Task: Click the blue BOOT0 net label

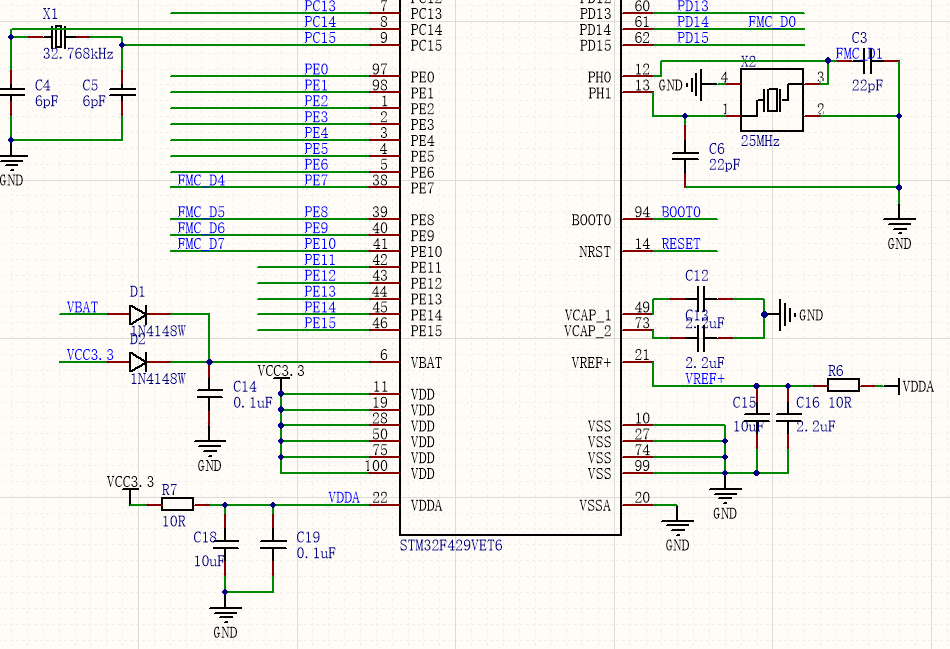Action: click(x=680, y=212)
